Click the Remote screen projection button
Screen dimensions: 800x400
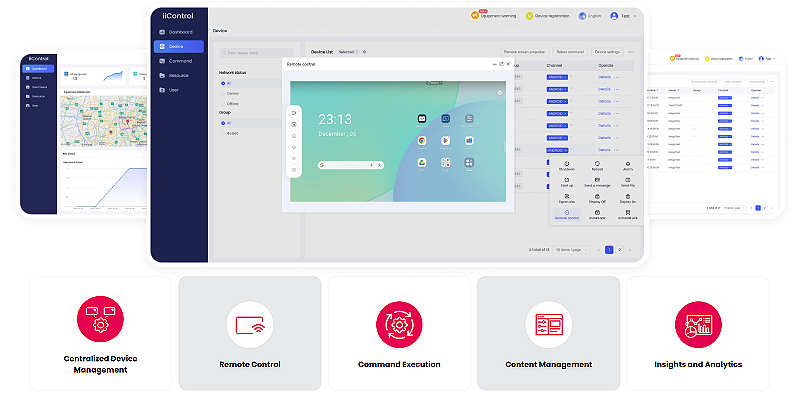(x=523, y=51)
